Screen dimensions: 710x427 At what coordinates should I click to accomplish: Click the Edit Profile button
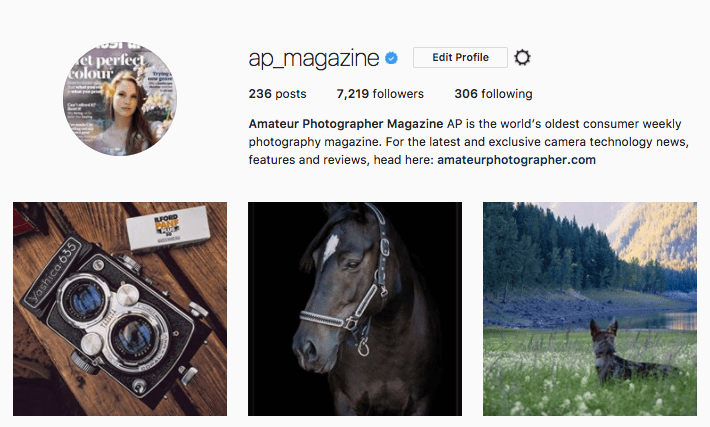(460, 58)
